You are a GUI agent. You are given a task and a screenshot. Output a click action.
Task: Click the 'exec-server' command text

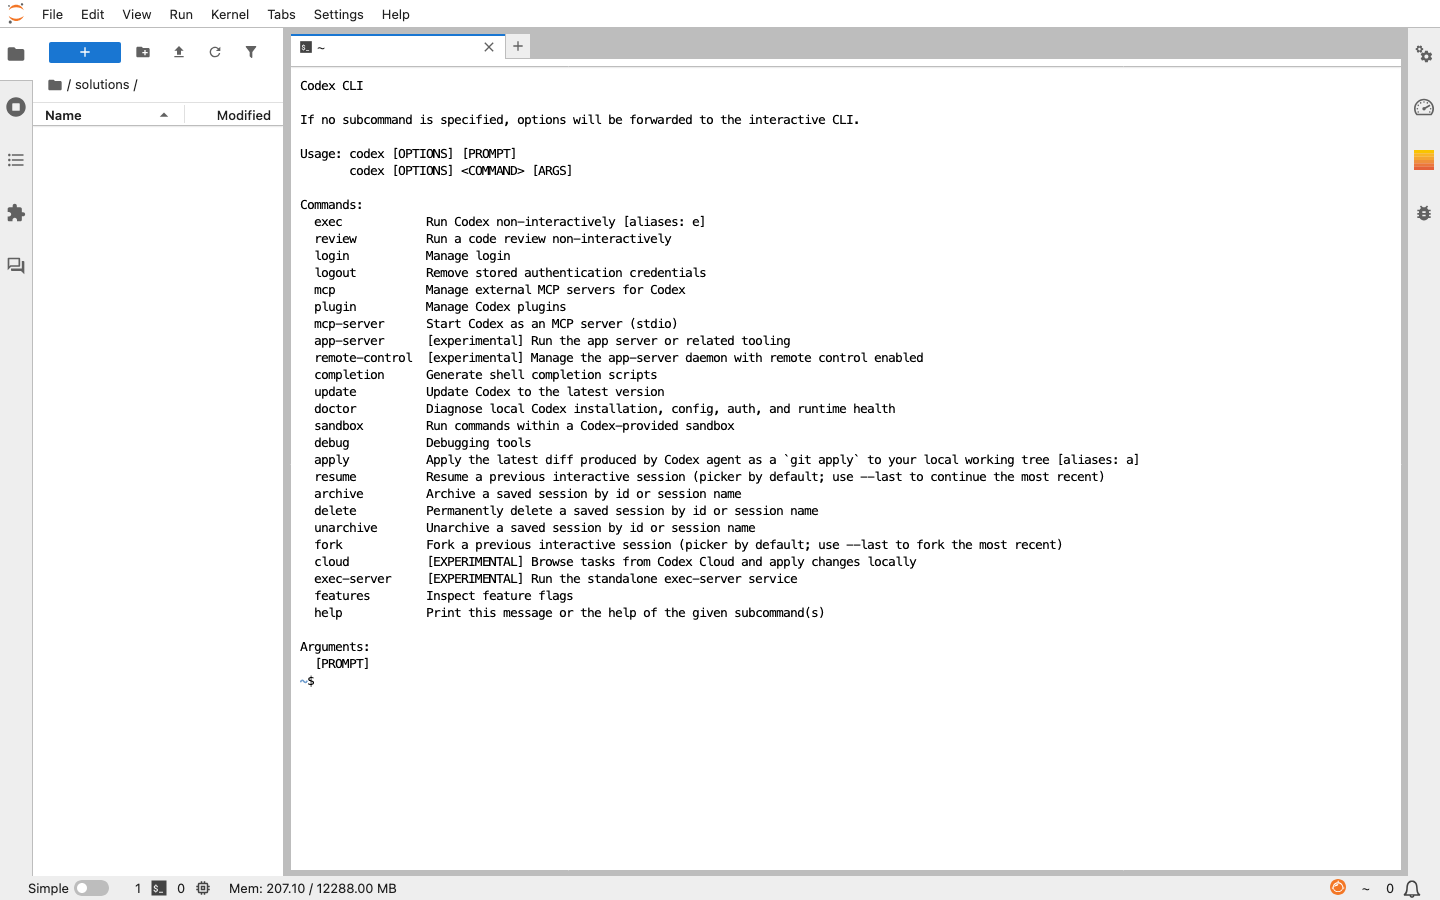coord(353,579)
